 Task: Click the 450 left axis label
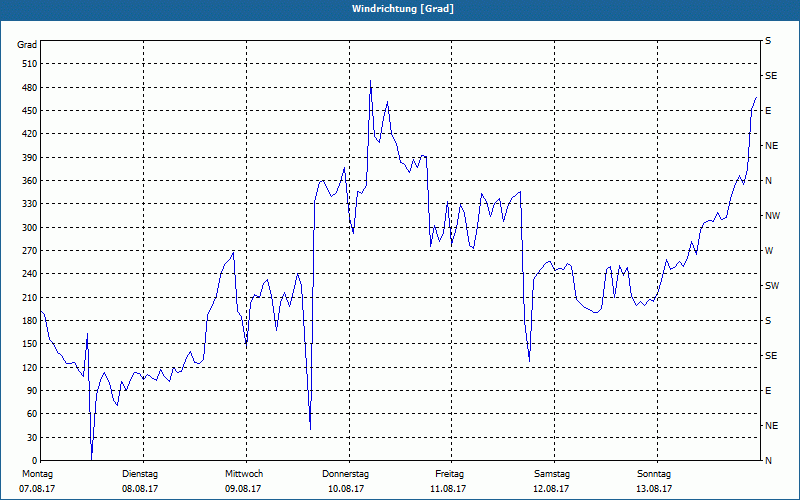(x=29, y=111)
